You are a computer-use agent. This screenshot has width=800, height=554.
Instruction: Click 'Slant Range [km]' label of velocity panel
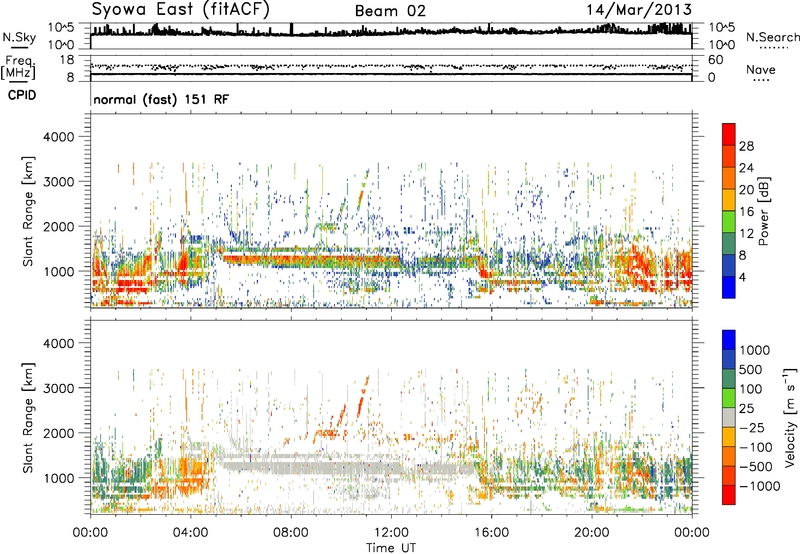pos(28,417)
